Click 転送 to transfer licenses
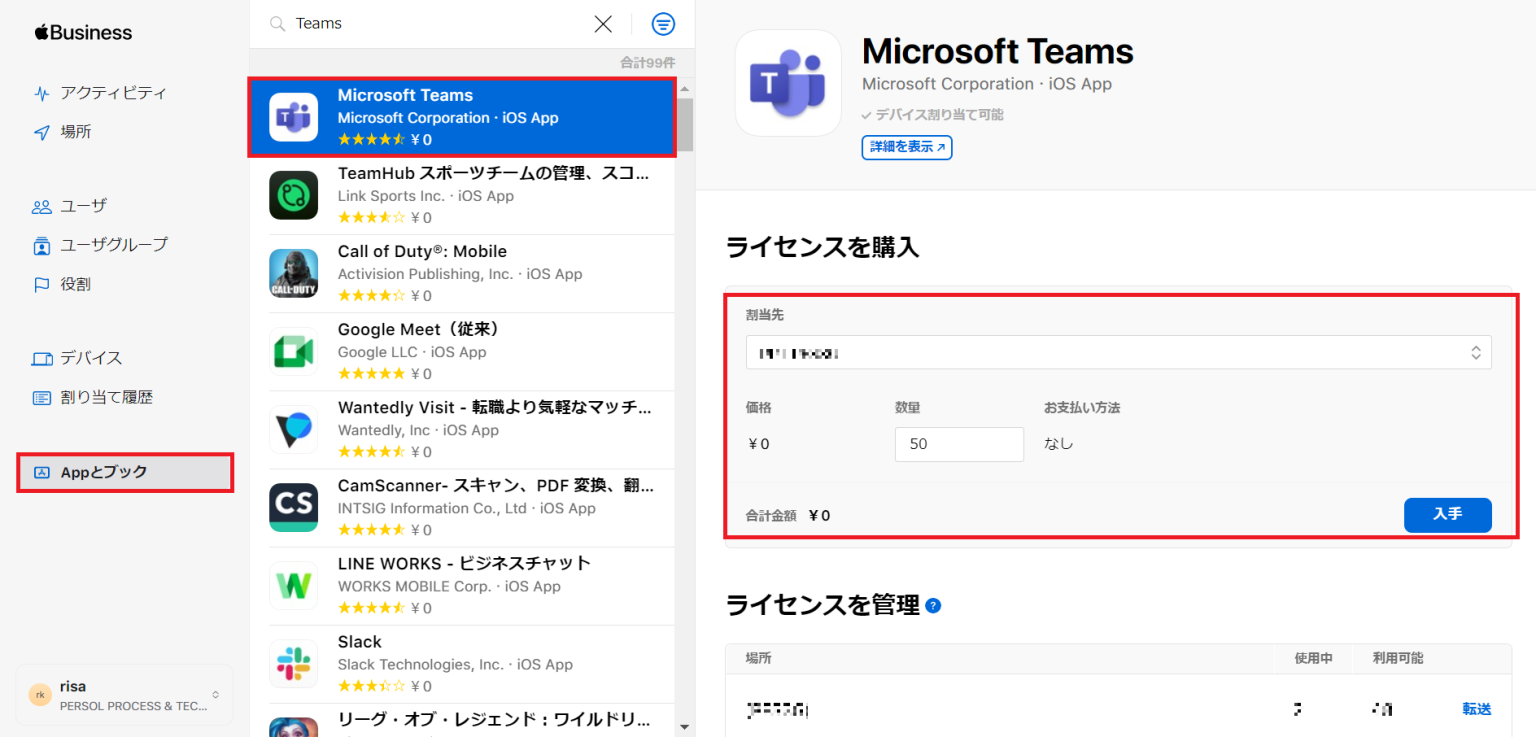The image size is (1536, 737). point(1476,708)
